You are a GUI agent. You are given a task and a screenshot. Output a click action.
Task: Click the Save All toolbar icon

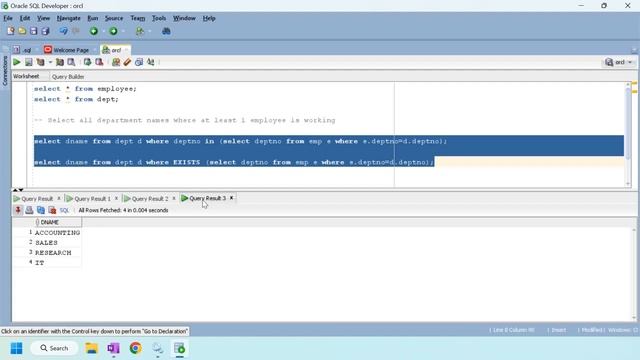tap(45, 31)
